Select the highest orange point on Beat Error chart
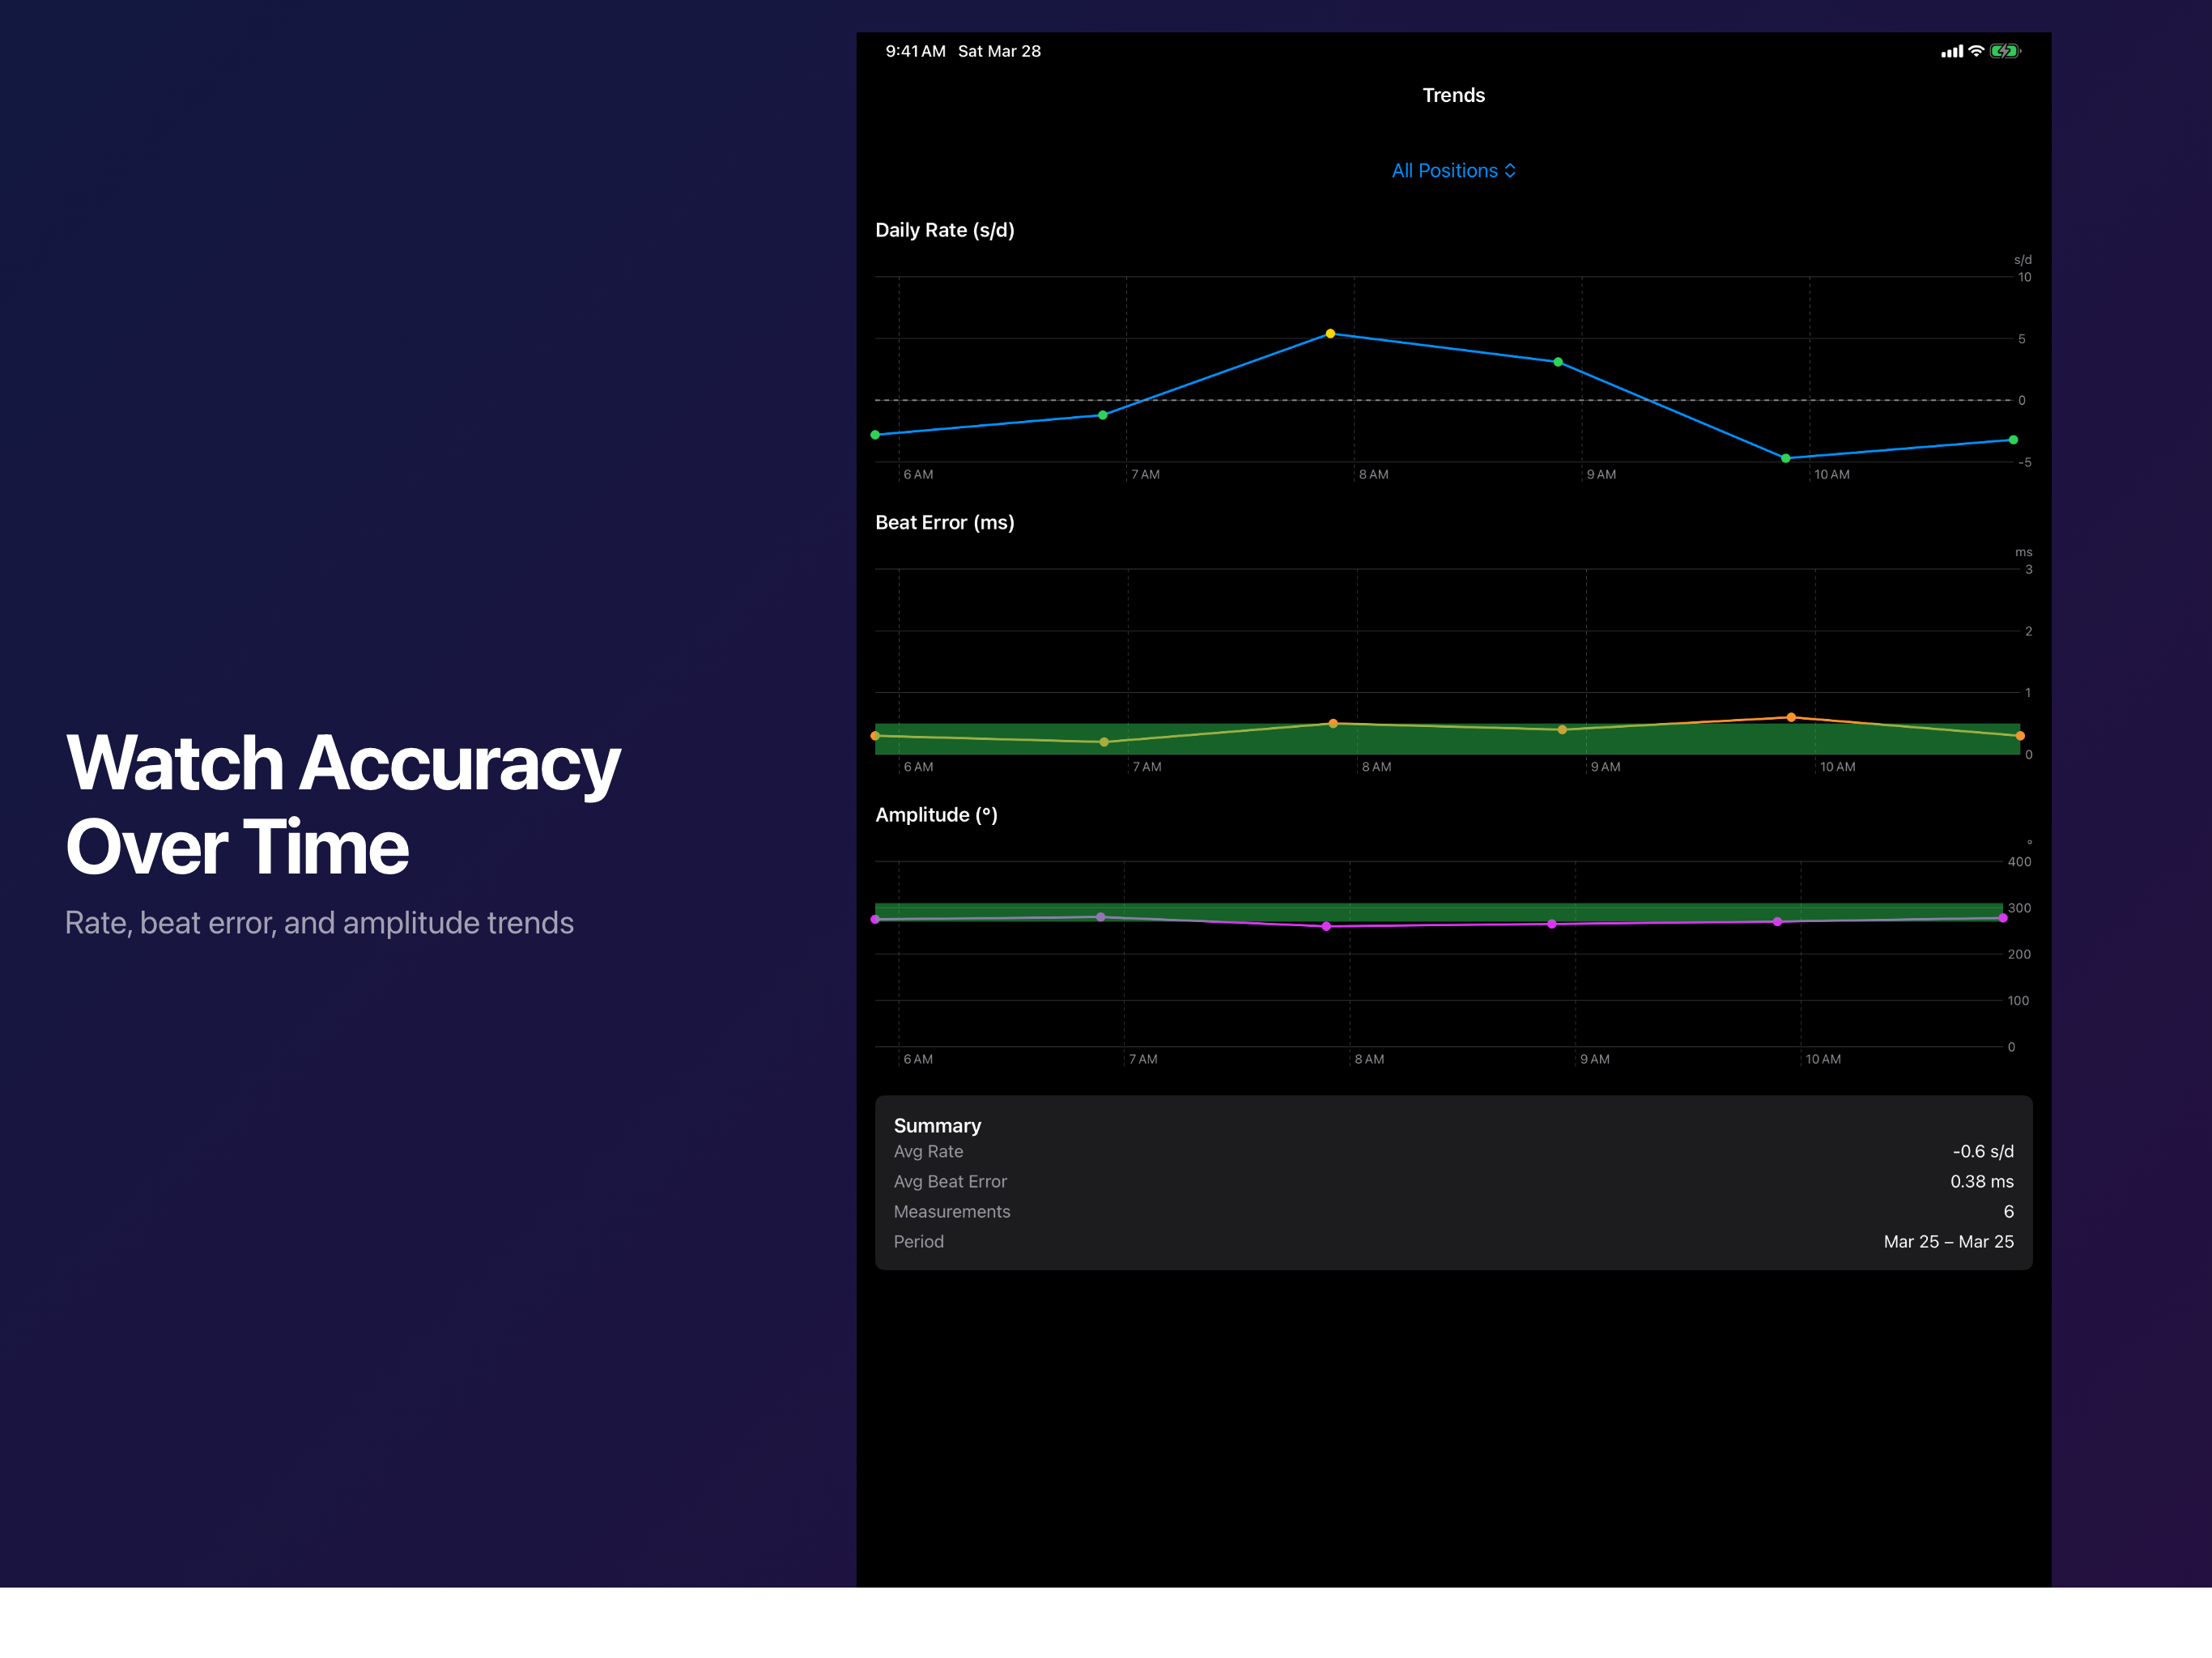This screenshot has width=2212, height=1658. 1791,717
